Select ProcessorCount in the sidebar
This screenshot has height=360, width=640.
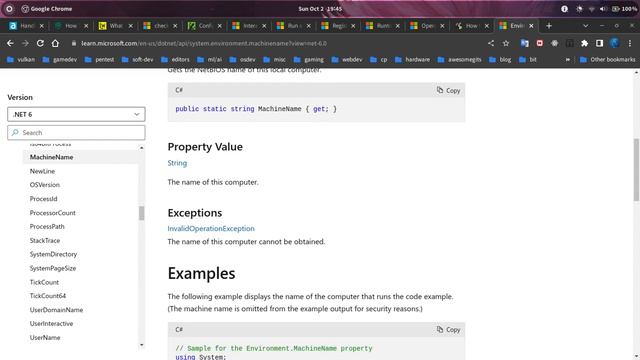(x=52, y=213)
